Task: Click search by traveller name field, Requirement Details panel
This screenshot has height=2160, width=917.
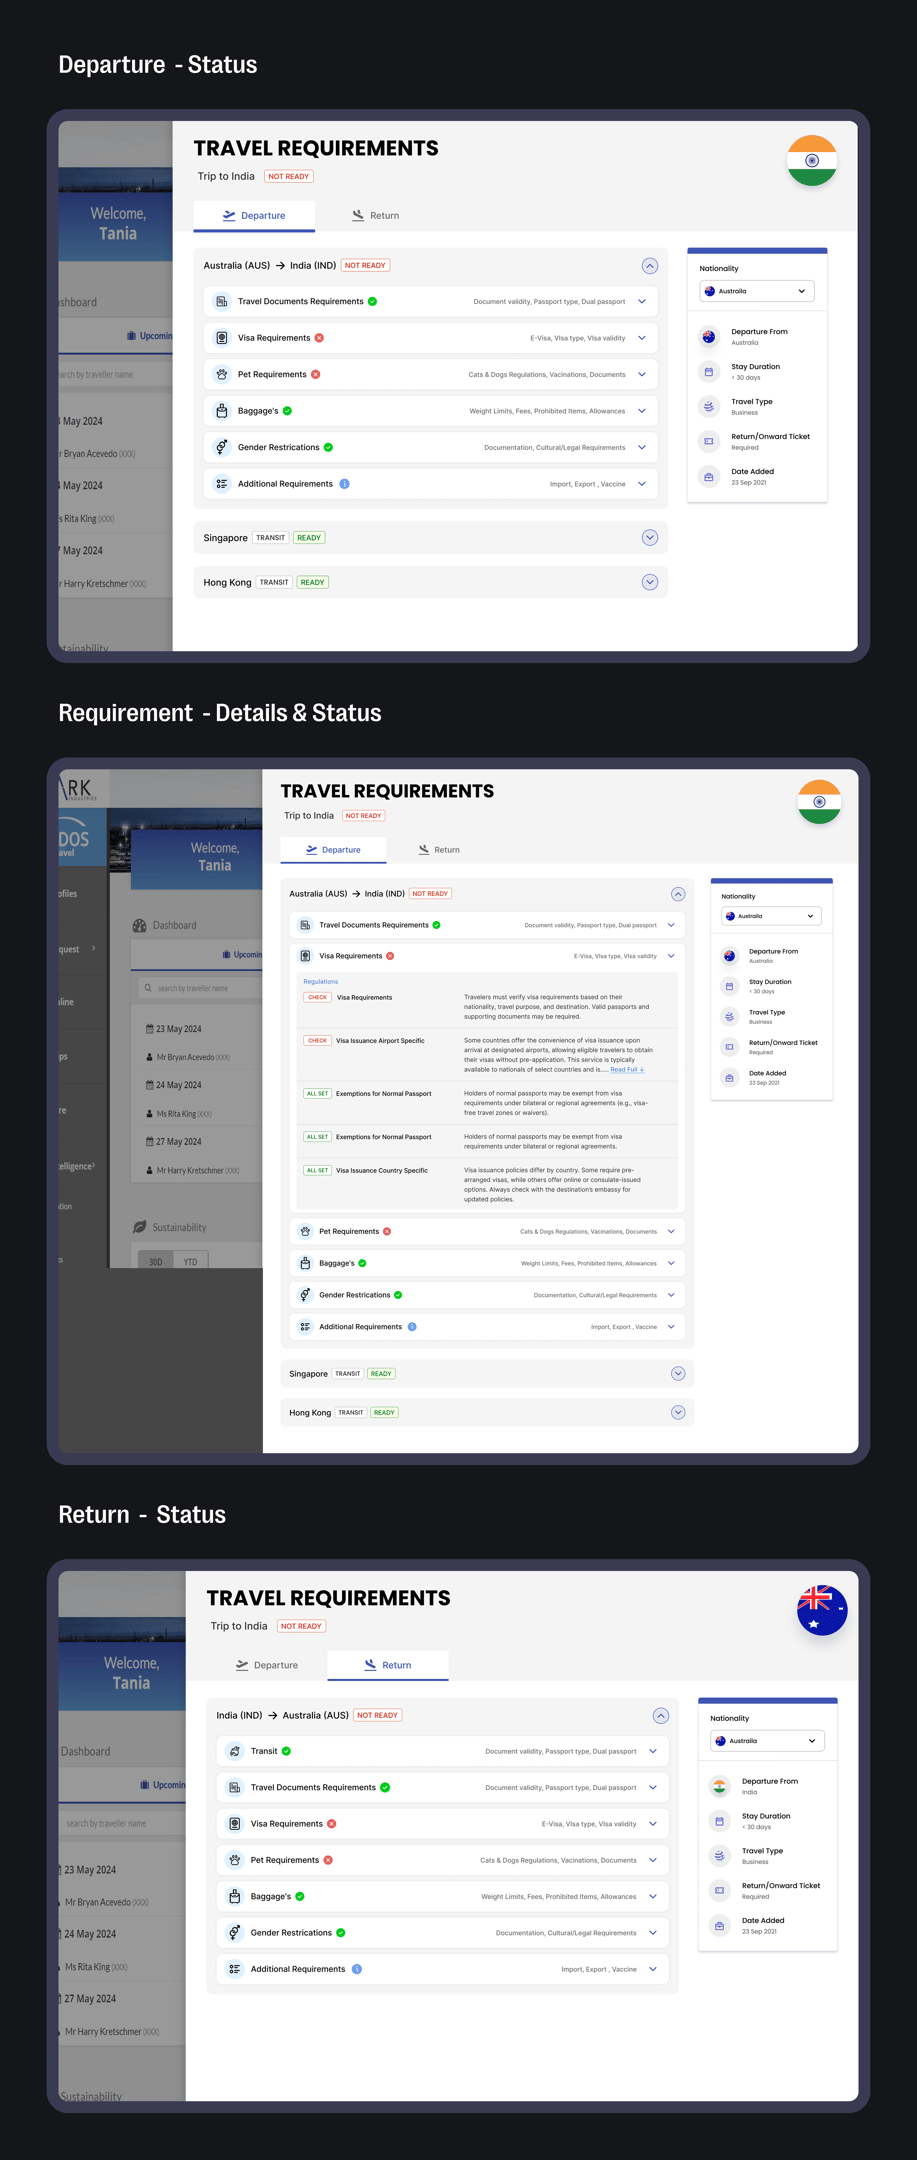Action: tap(200, 988)
